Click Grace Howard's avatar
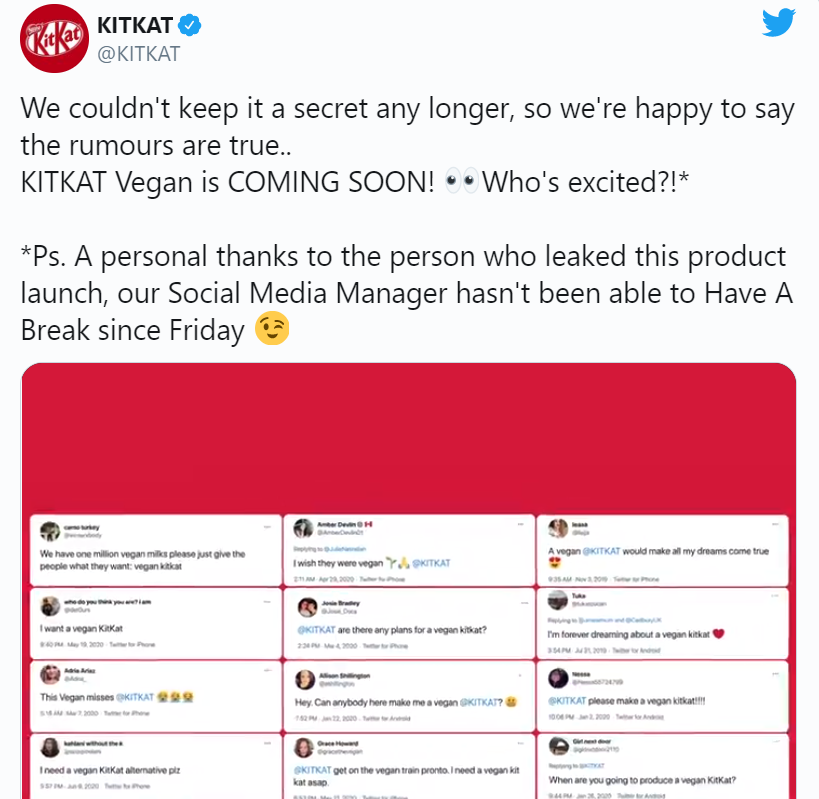Screen dimensions: 819x799 303,748
